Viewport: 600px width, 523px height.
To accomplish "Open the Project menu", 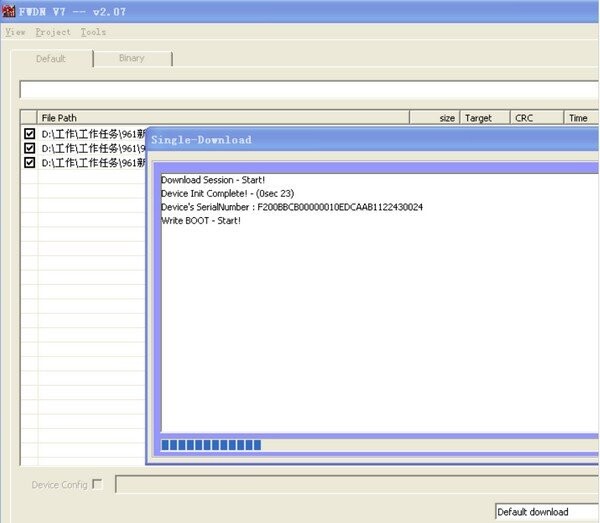I will 53,32.
